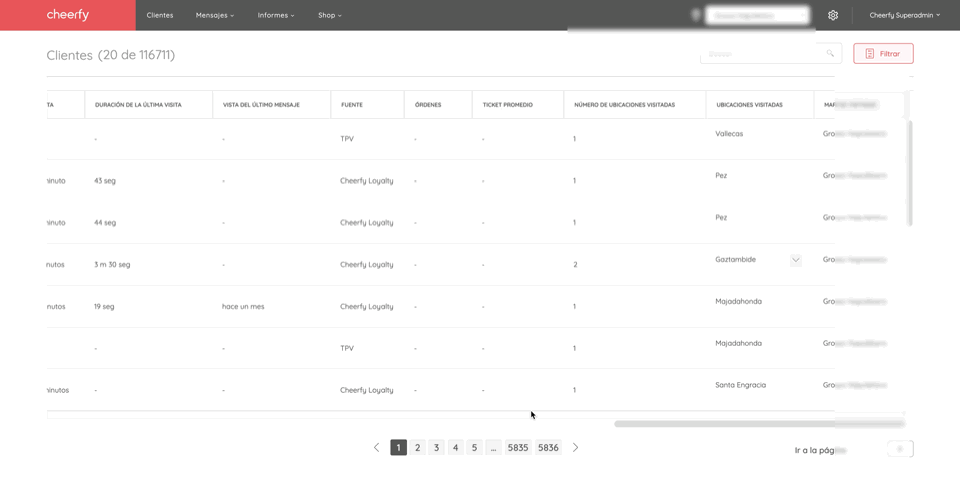This screenshot has height=498, width=960.
Task: Go to previous page arrow
Action: (x=377, y=448)
